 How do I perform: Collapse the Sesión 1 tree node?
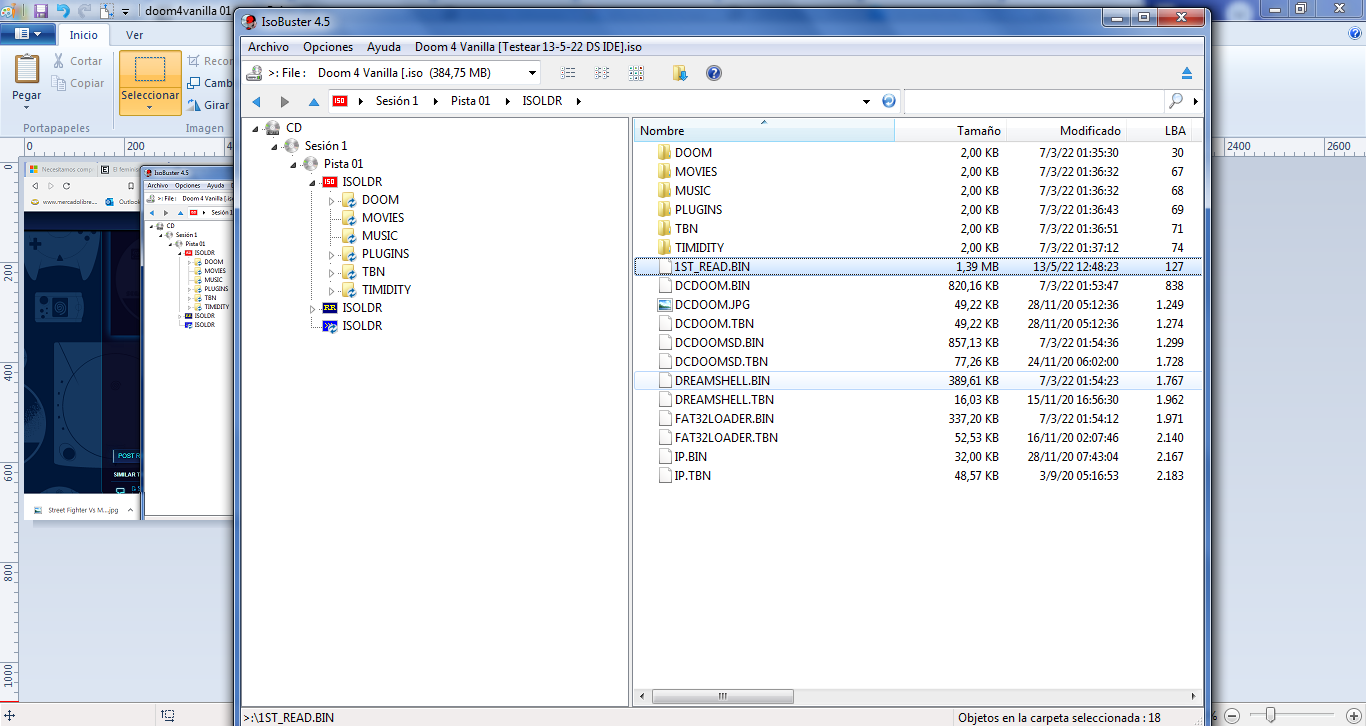pyautogui.click(x=275, y=146)
